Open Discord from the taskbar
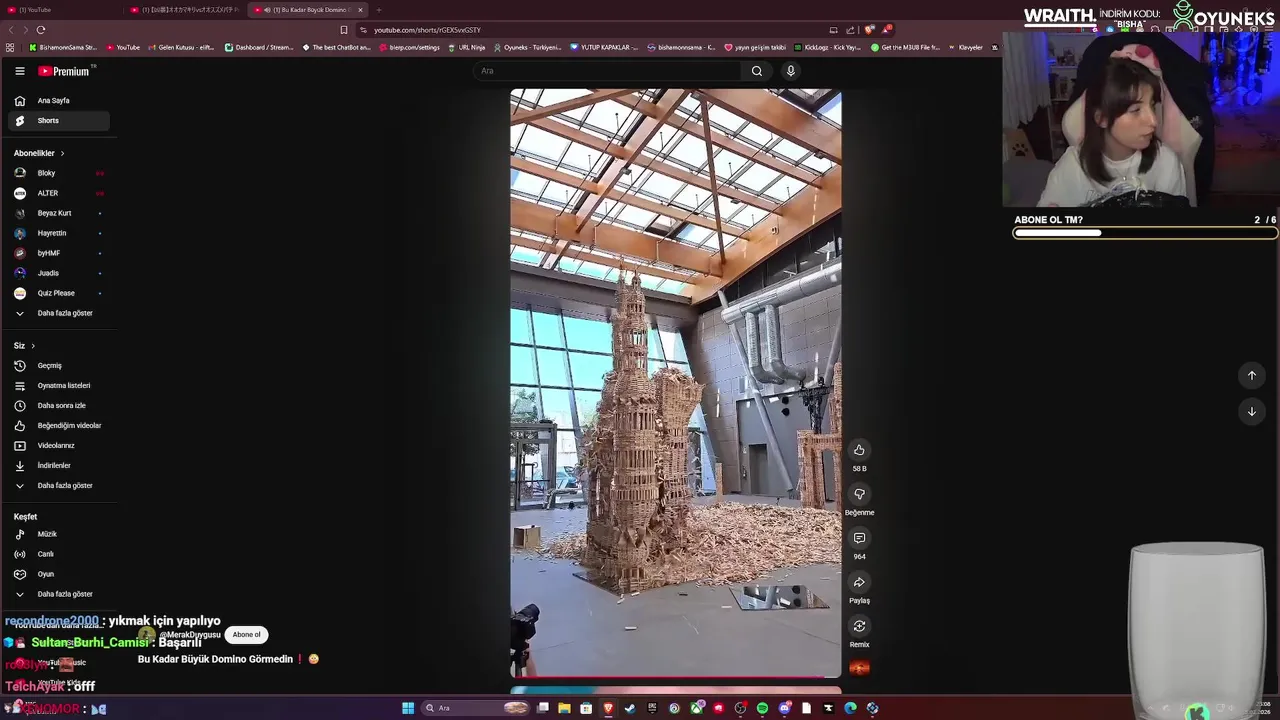The height and width of the screenshot is (720, 1280). coord(784,708)
